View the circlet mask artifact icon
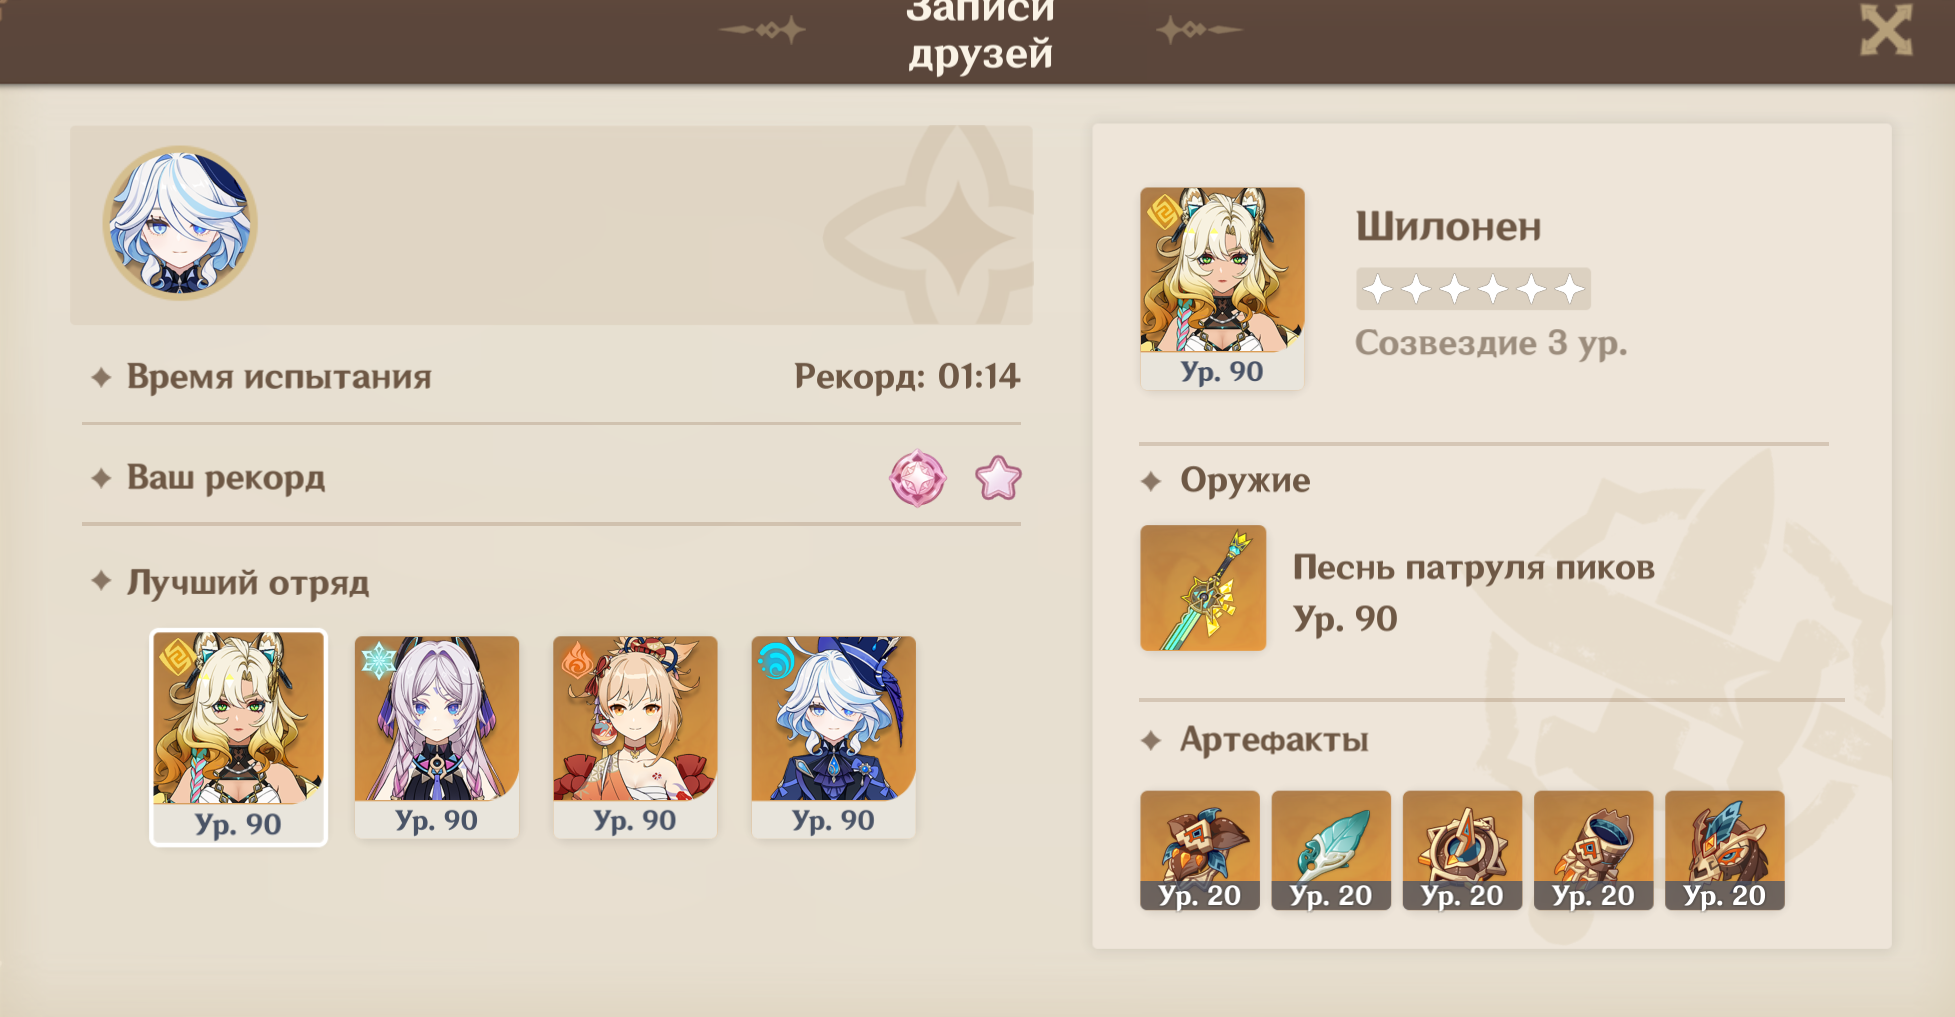The image size is (1955, 1017). 1725,850
